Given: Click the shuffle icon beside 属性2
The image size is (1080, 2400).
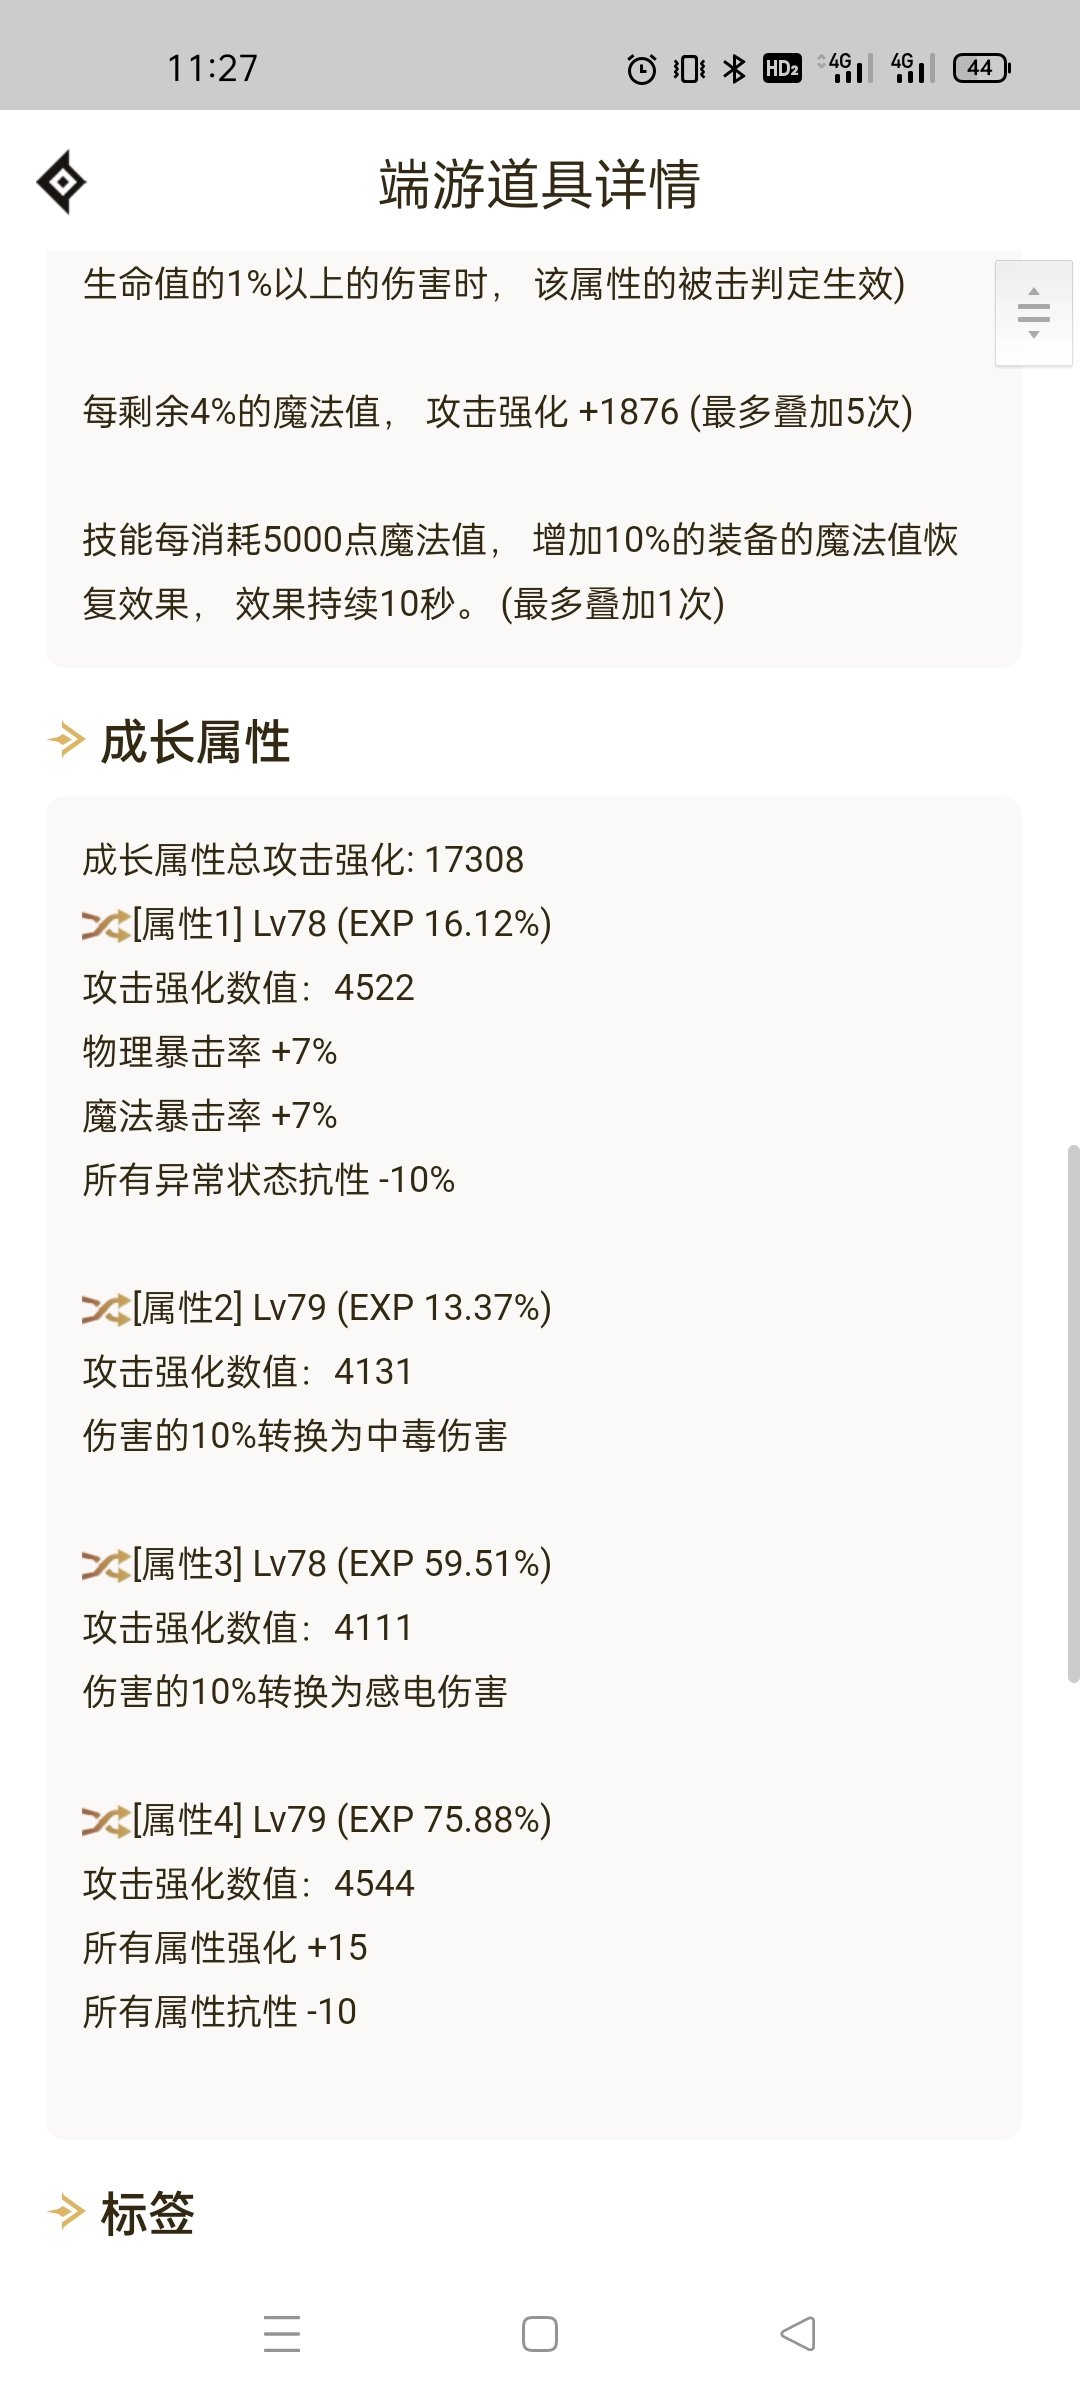Looking at the screenshot, I should [106, 1309].
